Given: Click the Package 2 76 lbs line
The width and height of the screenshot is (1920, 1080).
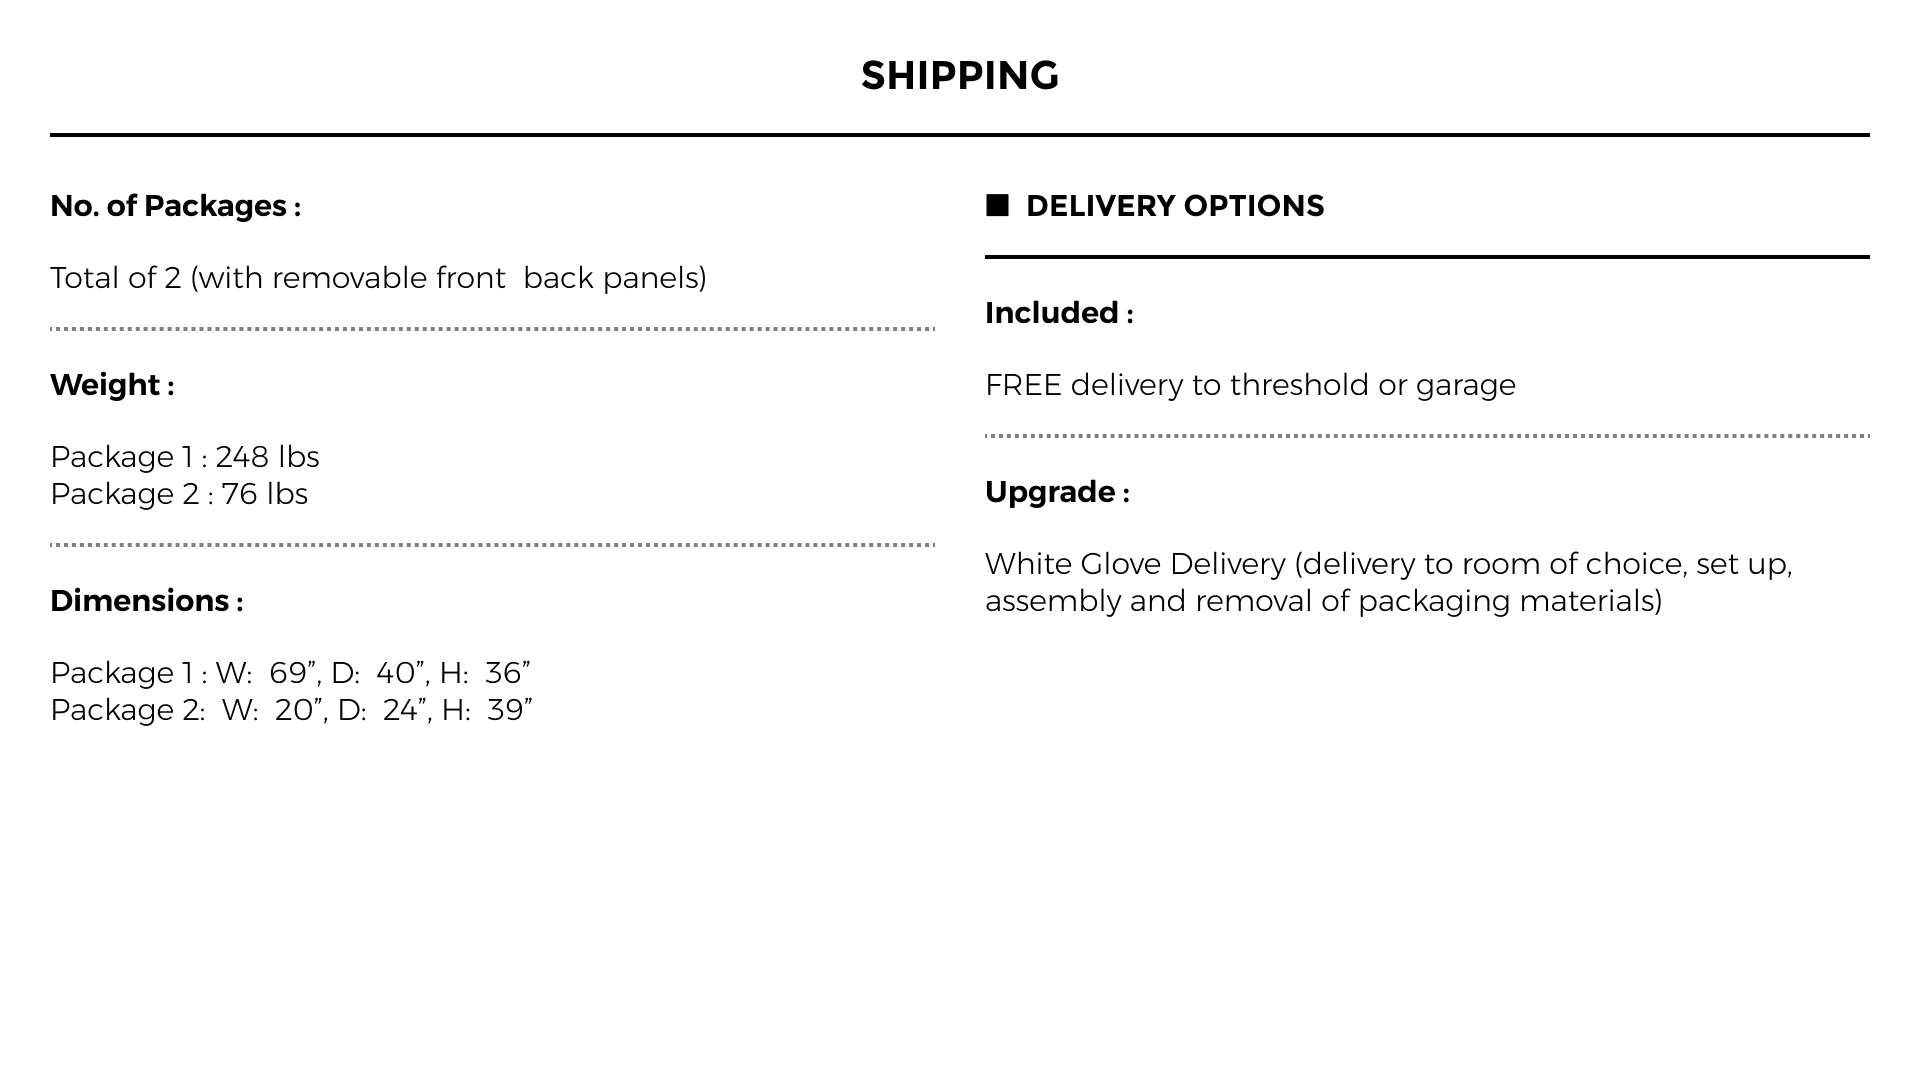Looking at the screenshot, I should point(179,494).
